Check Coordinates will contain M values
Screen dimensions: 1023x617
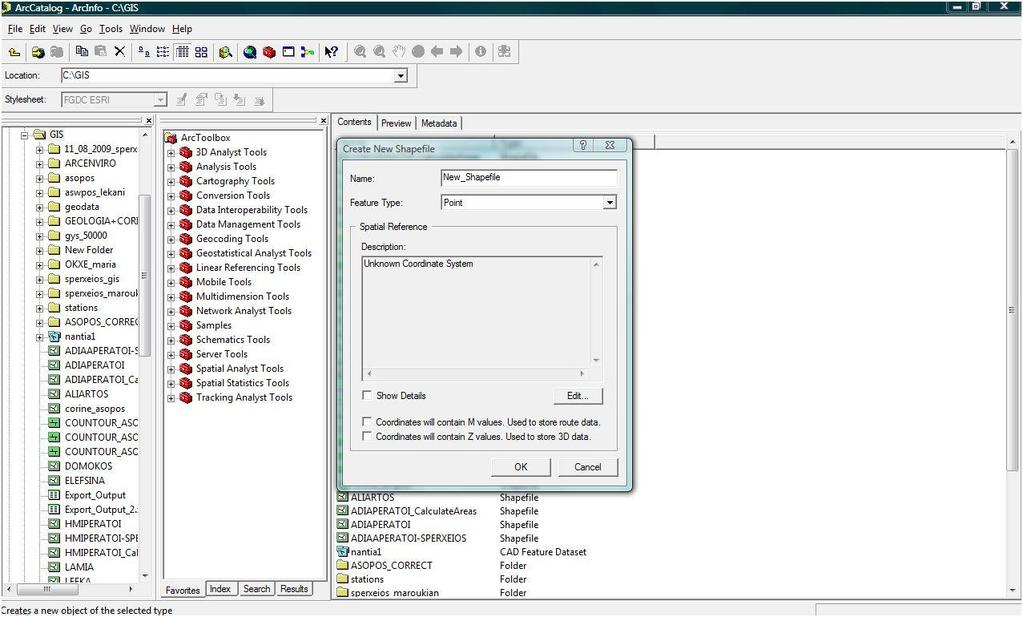click(367, 421)
